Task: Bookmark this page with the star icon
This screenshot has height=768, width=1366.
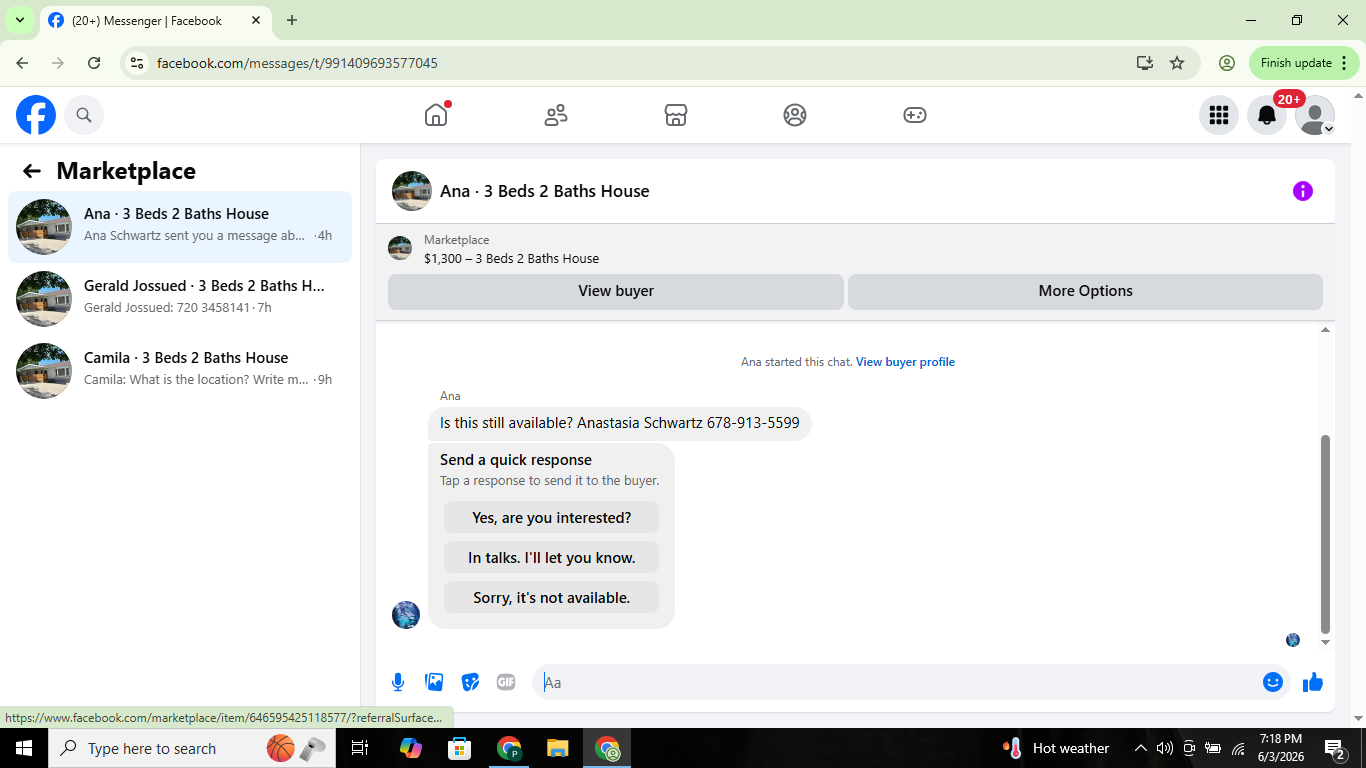Action: coord(1177,63)
